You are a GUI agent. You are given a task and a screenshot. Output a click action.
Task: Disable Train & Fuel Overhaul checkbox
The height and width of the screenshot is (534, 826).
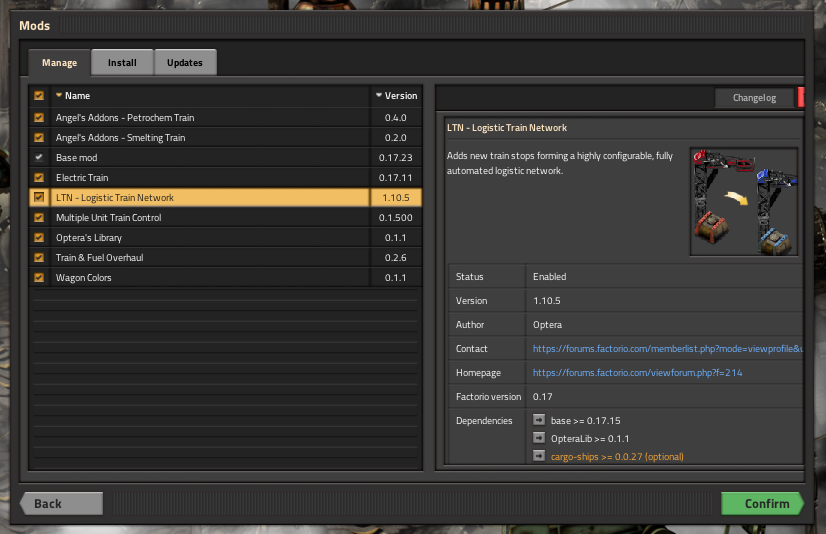39,258
